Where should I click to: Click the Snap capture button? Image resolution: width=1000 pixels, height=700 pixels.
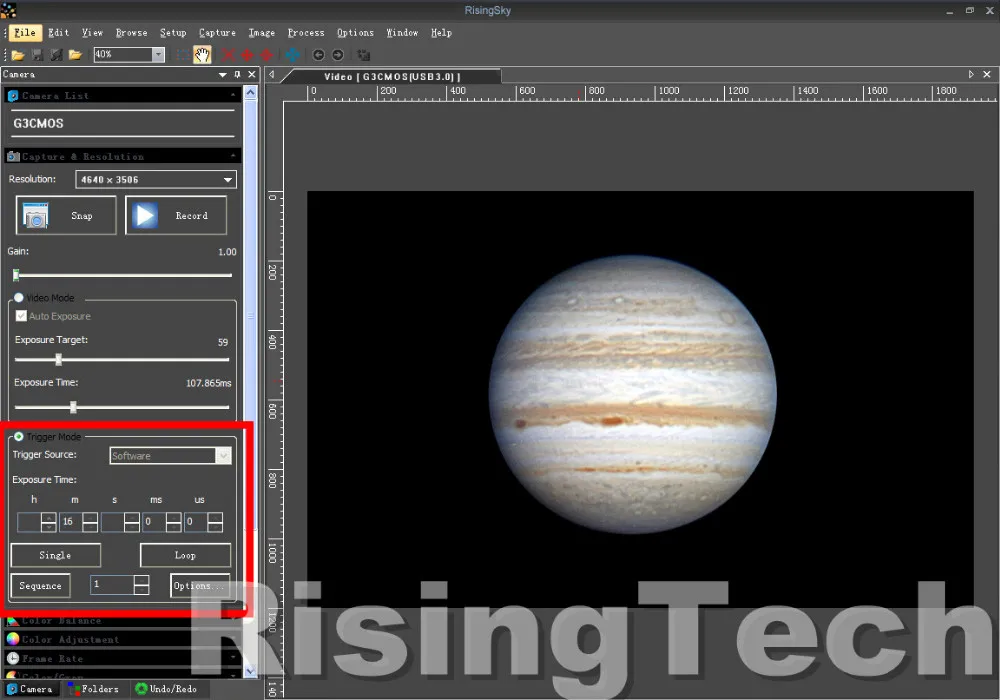pos(66,215)
